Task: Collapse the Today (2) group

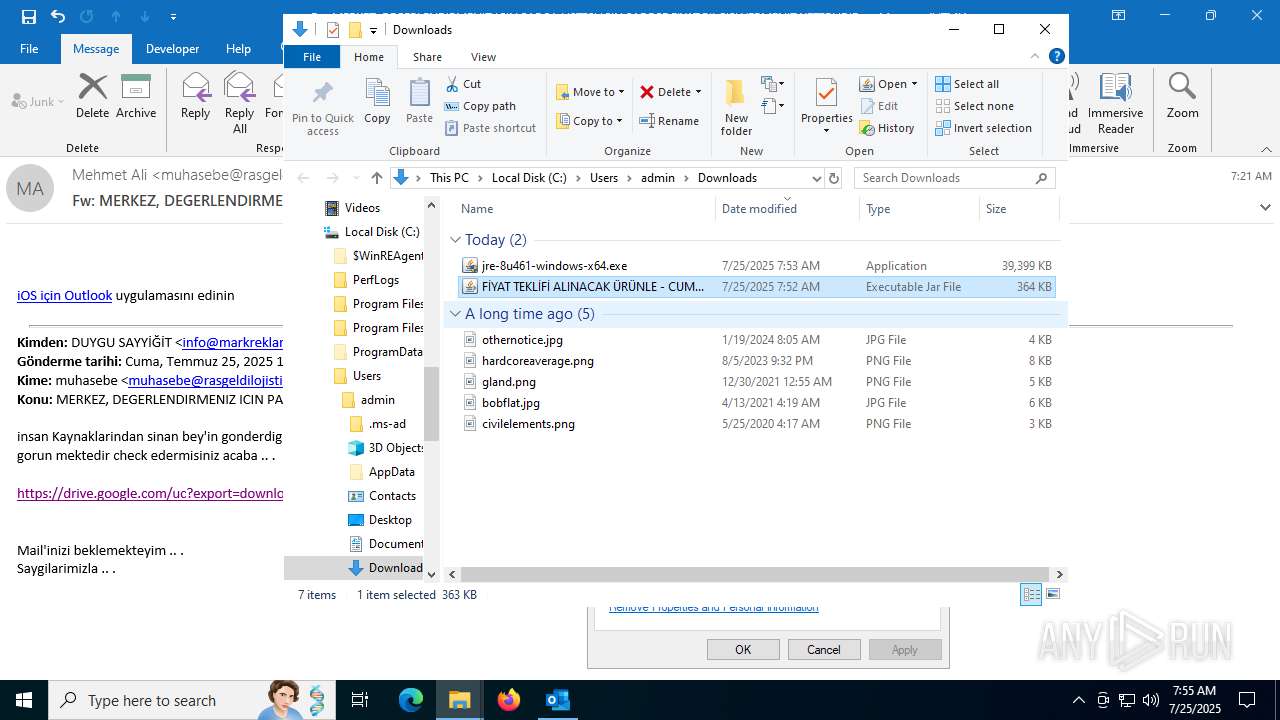Action: tap(455, 240)
